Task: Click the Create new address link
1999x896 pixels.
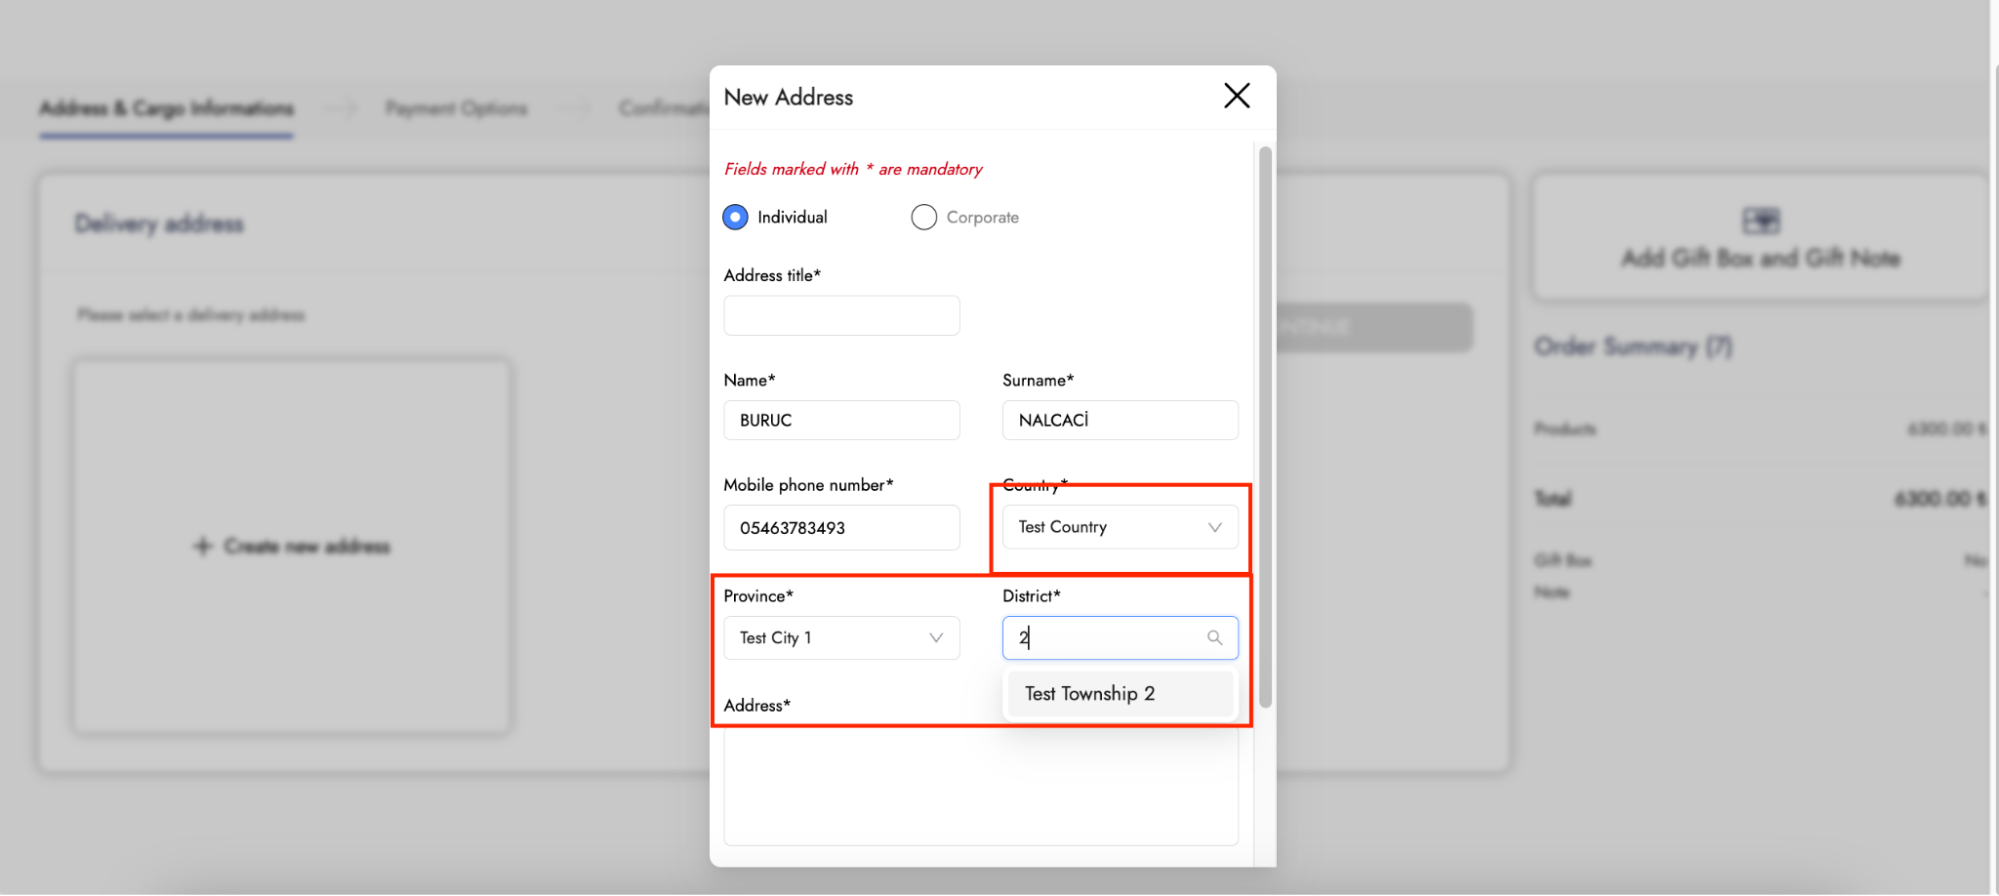Action: (307, 546)
